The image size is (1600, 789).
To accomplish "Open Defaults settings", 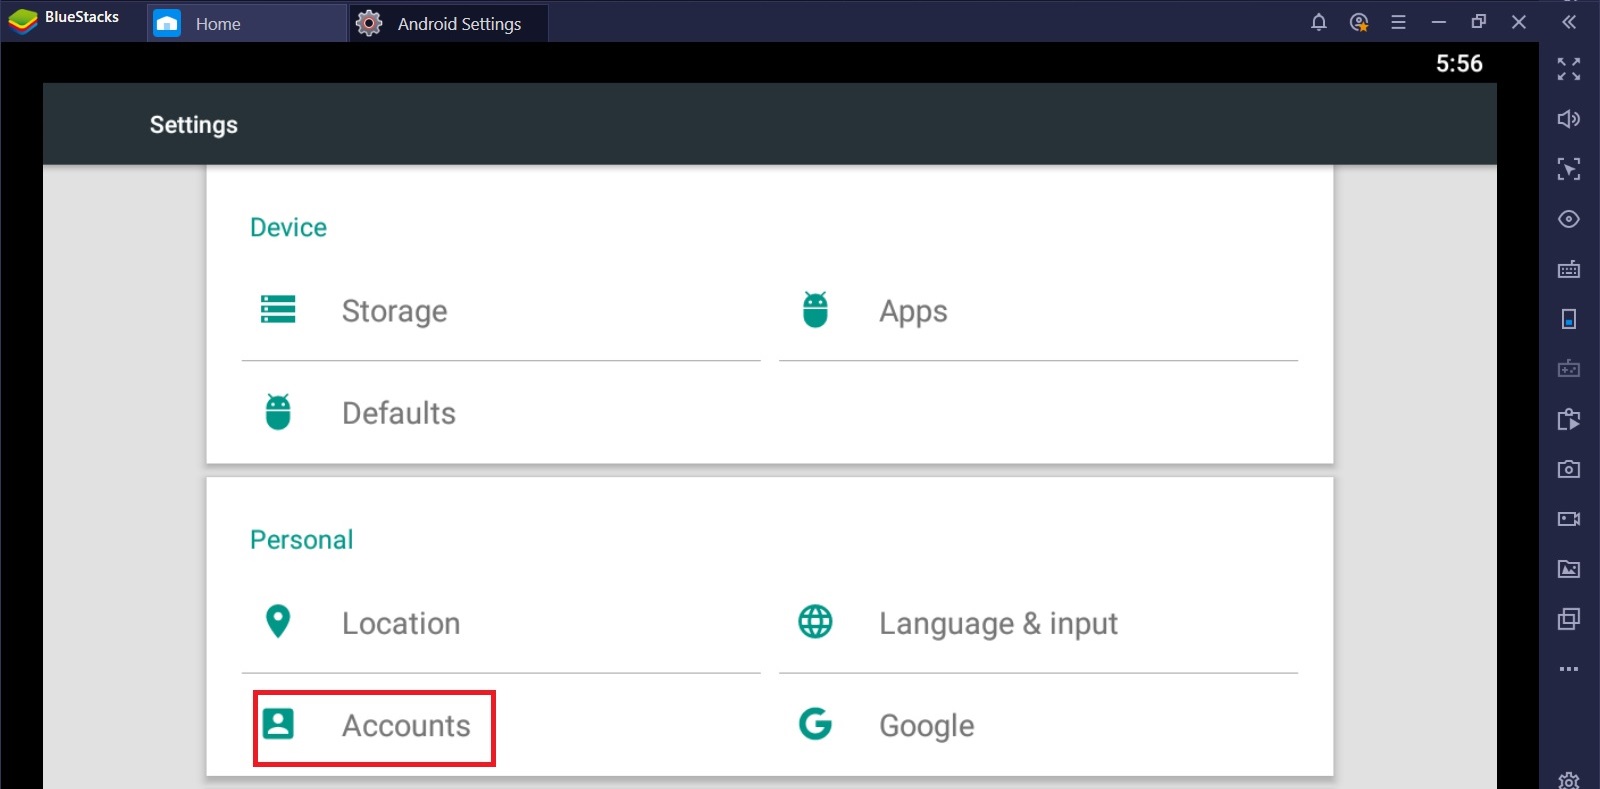I will (501, 412).
